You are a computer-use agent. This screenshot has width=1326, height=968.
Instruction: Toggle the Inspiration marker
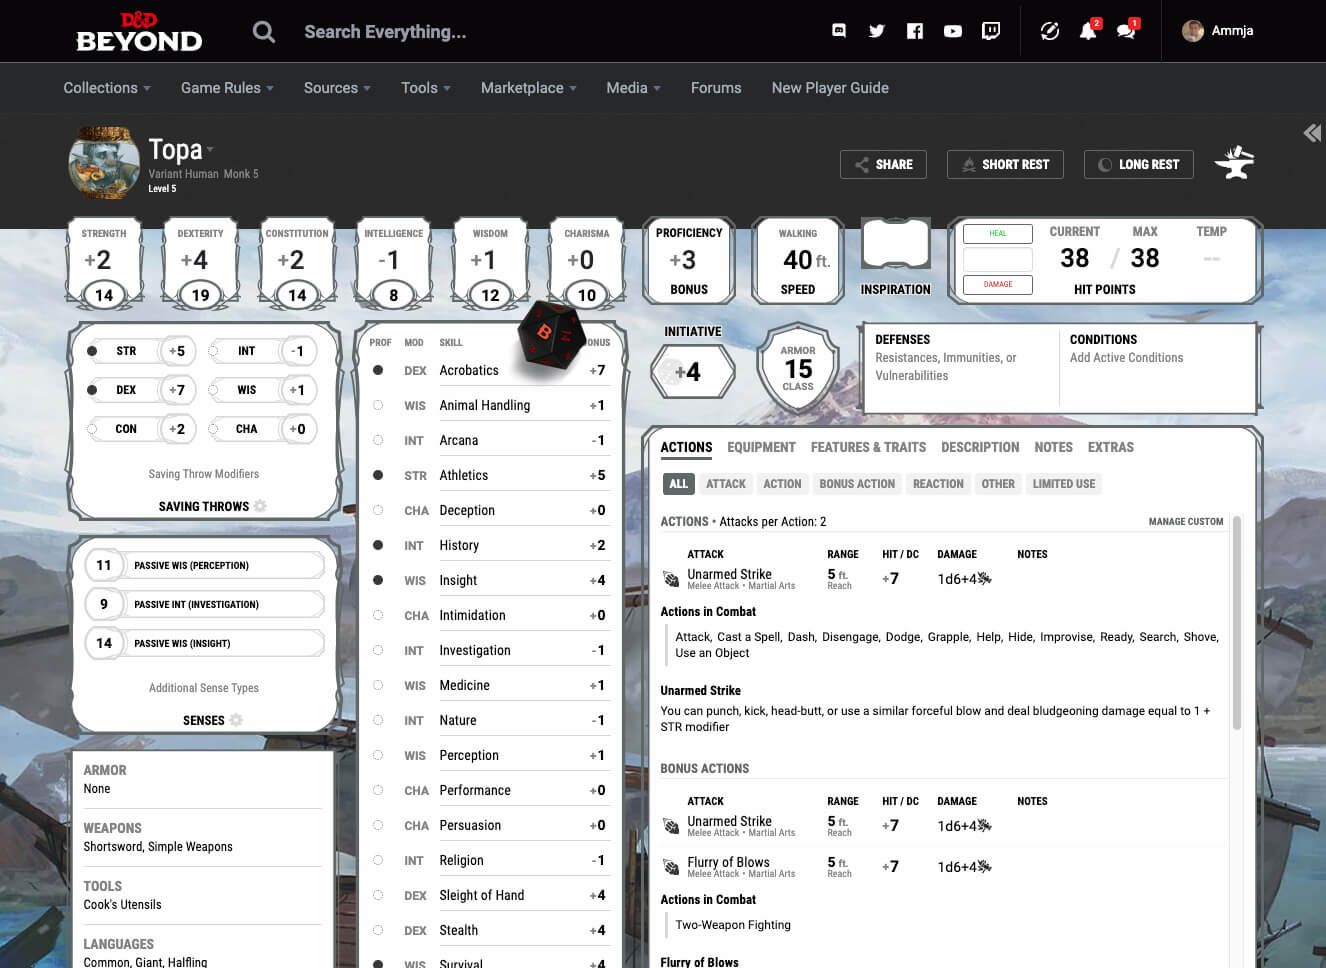click(x=895, y=243)
